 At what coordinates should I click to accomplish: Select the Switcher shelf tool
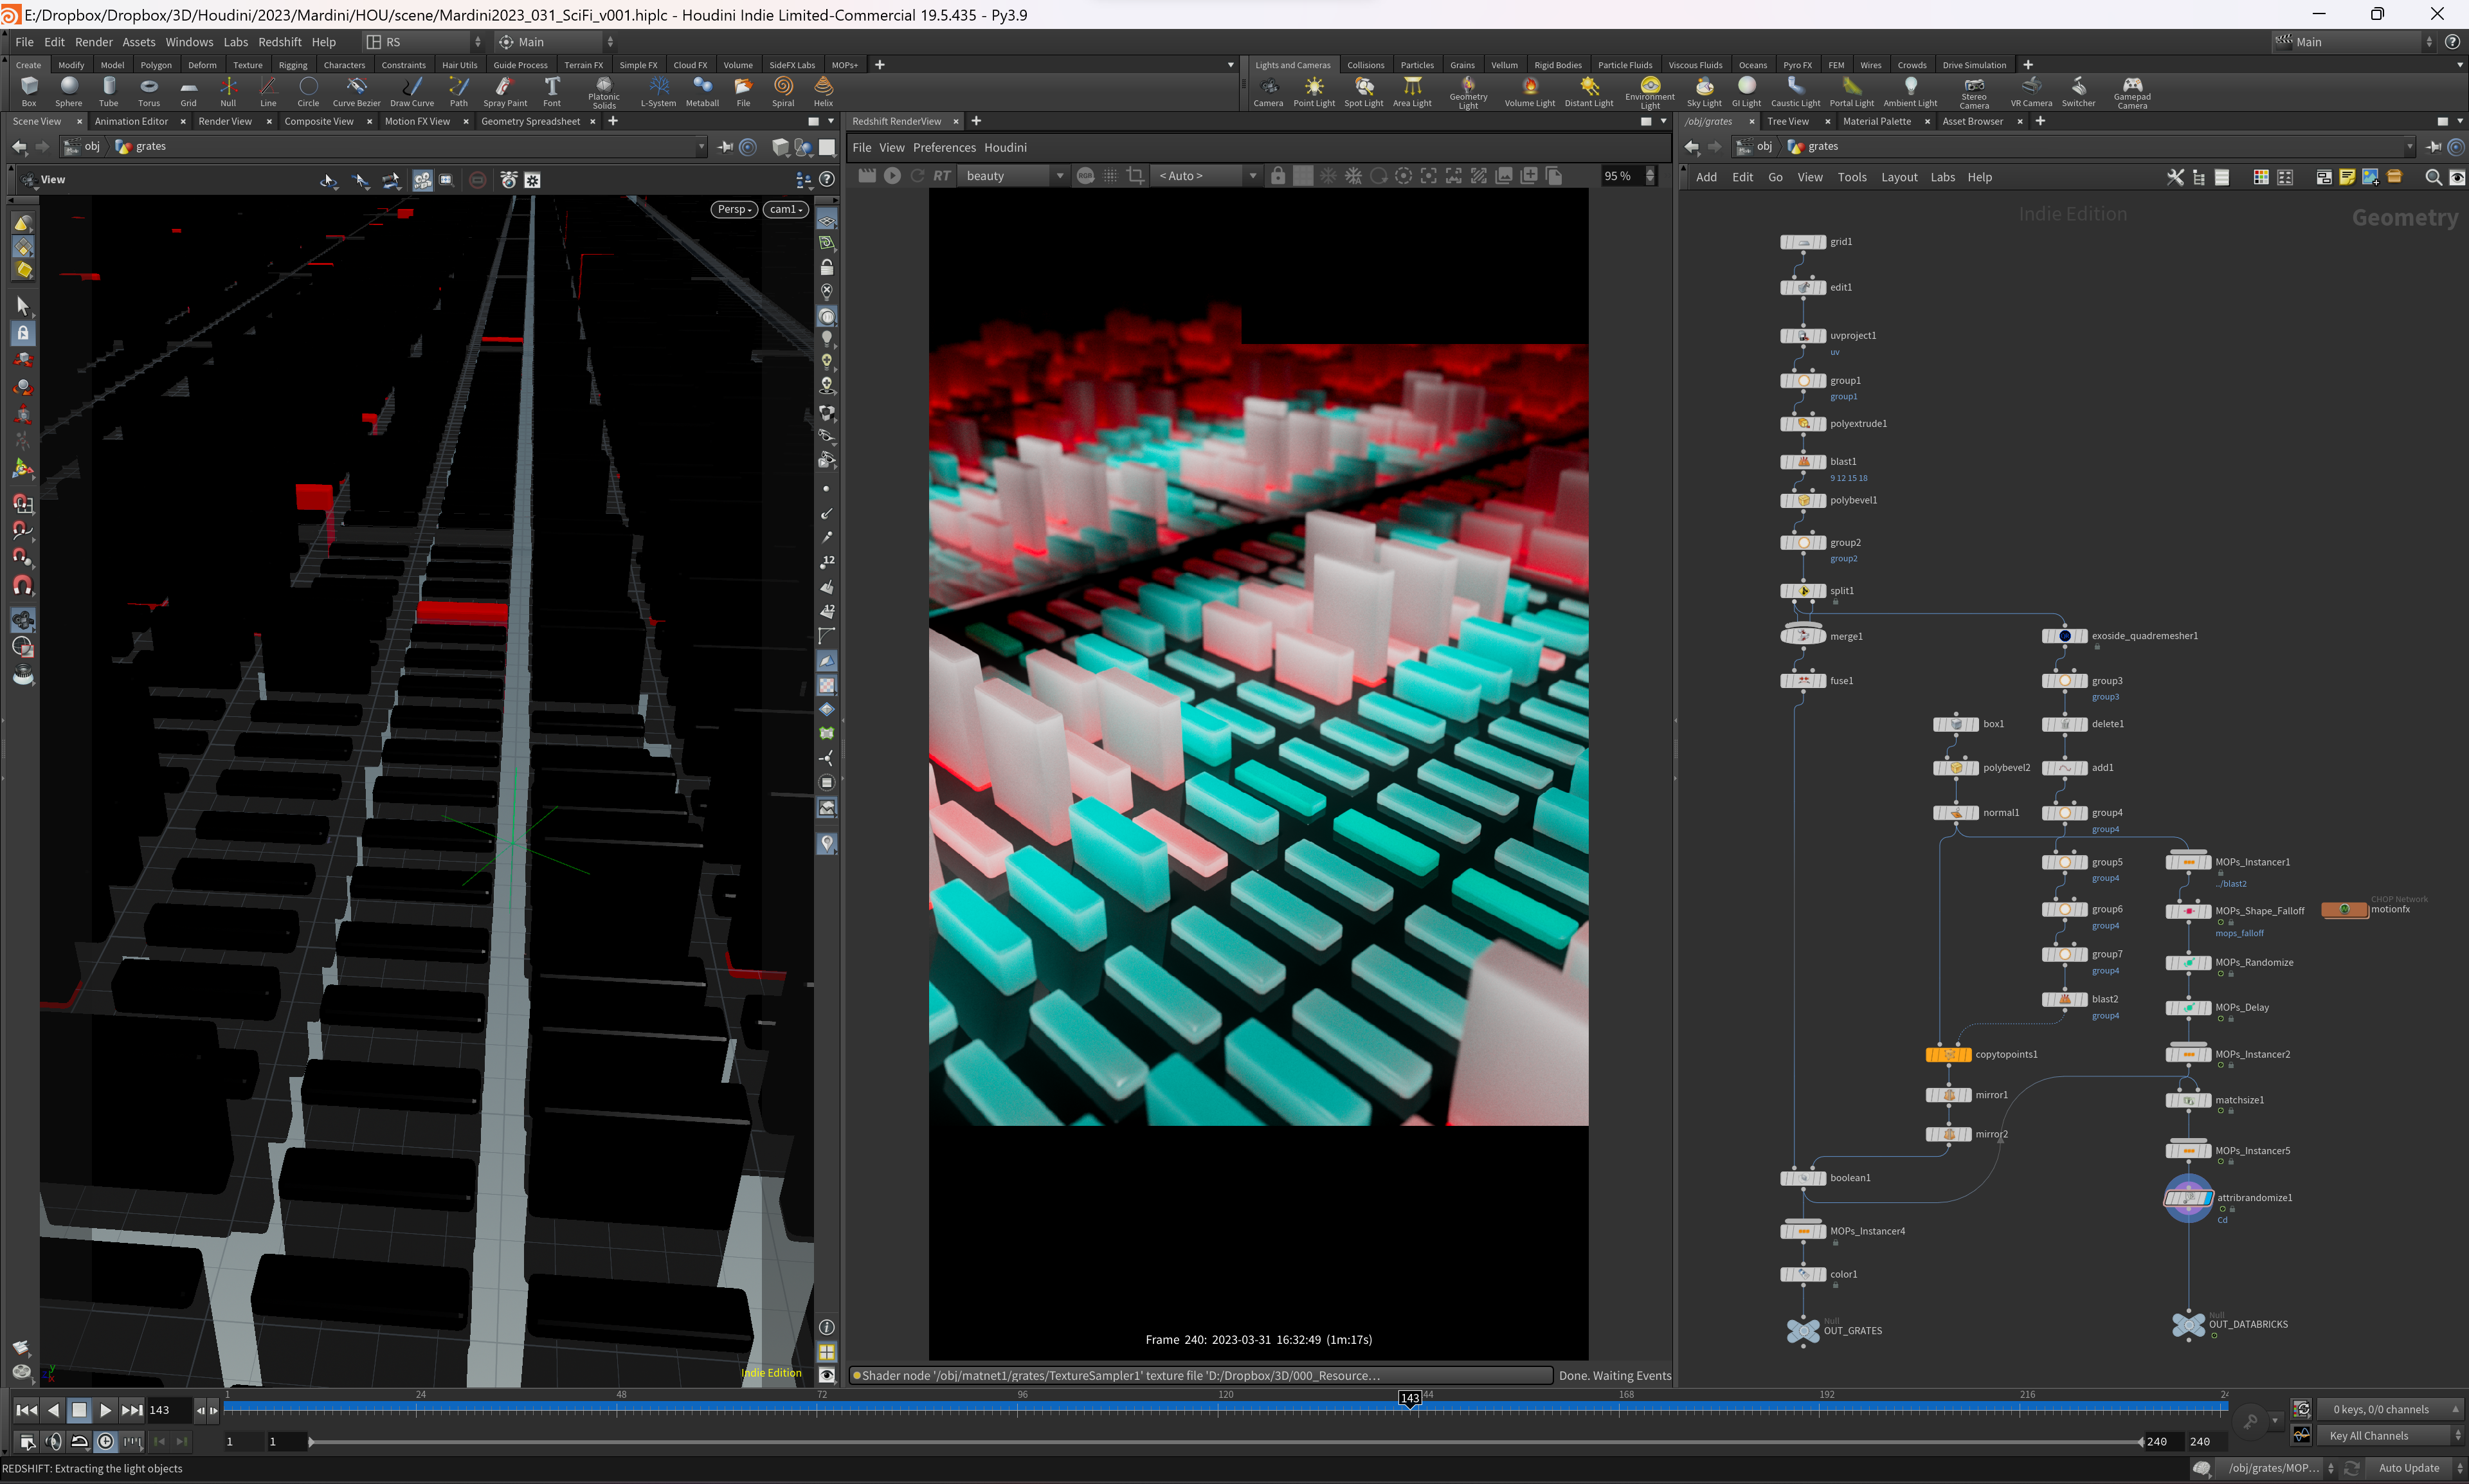coord(2078,91)
